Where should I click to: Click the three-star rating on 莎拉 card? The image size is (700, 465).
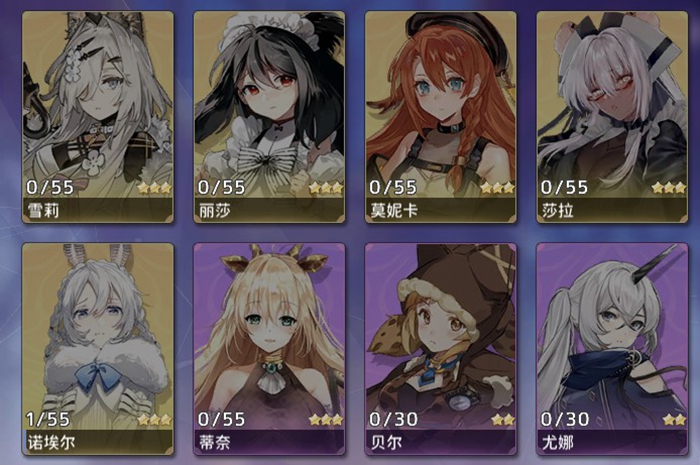click(x=669, y=188)
